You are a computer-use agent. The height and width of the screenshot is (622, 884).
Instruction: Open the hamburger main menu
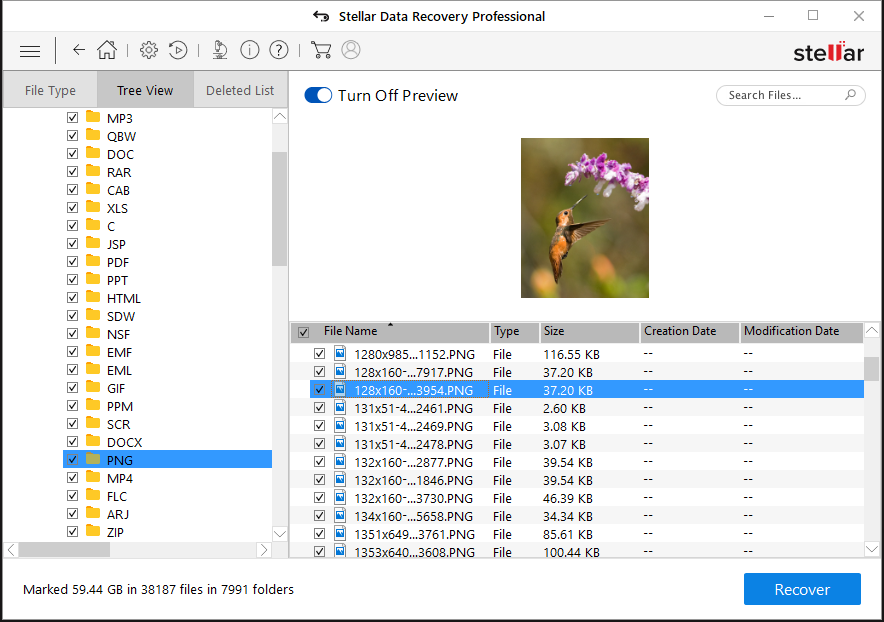30,51
